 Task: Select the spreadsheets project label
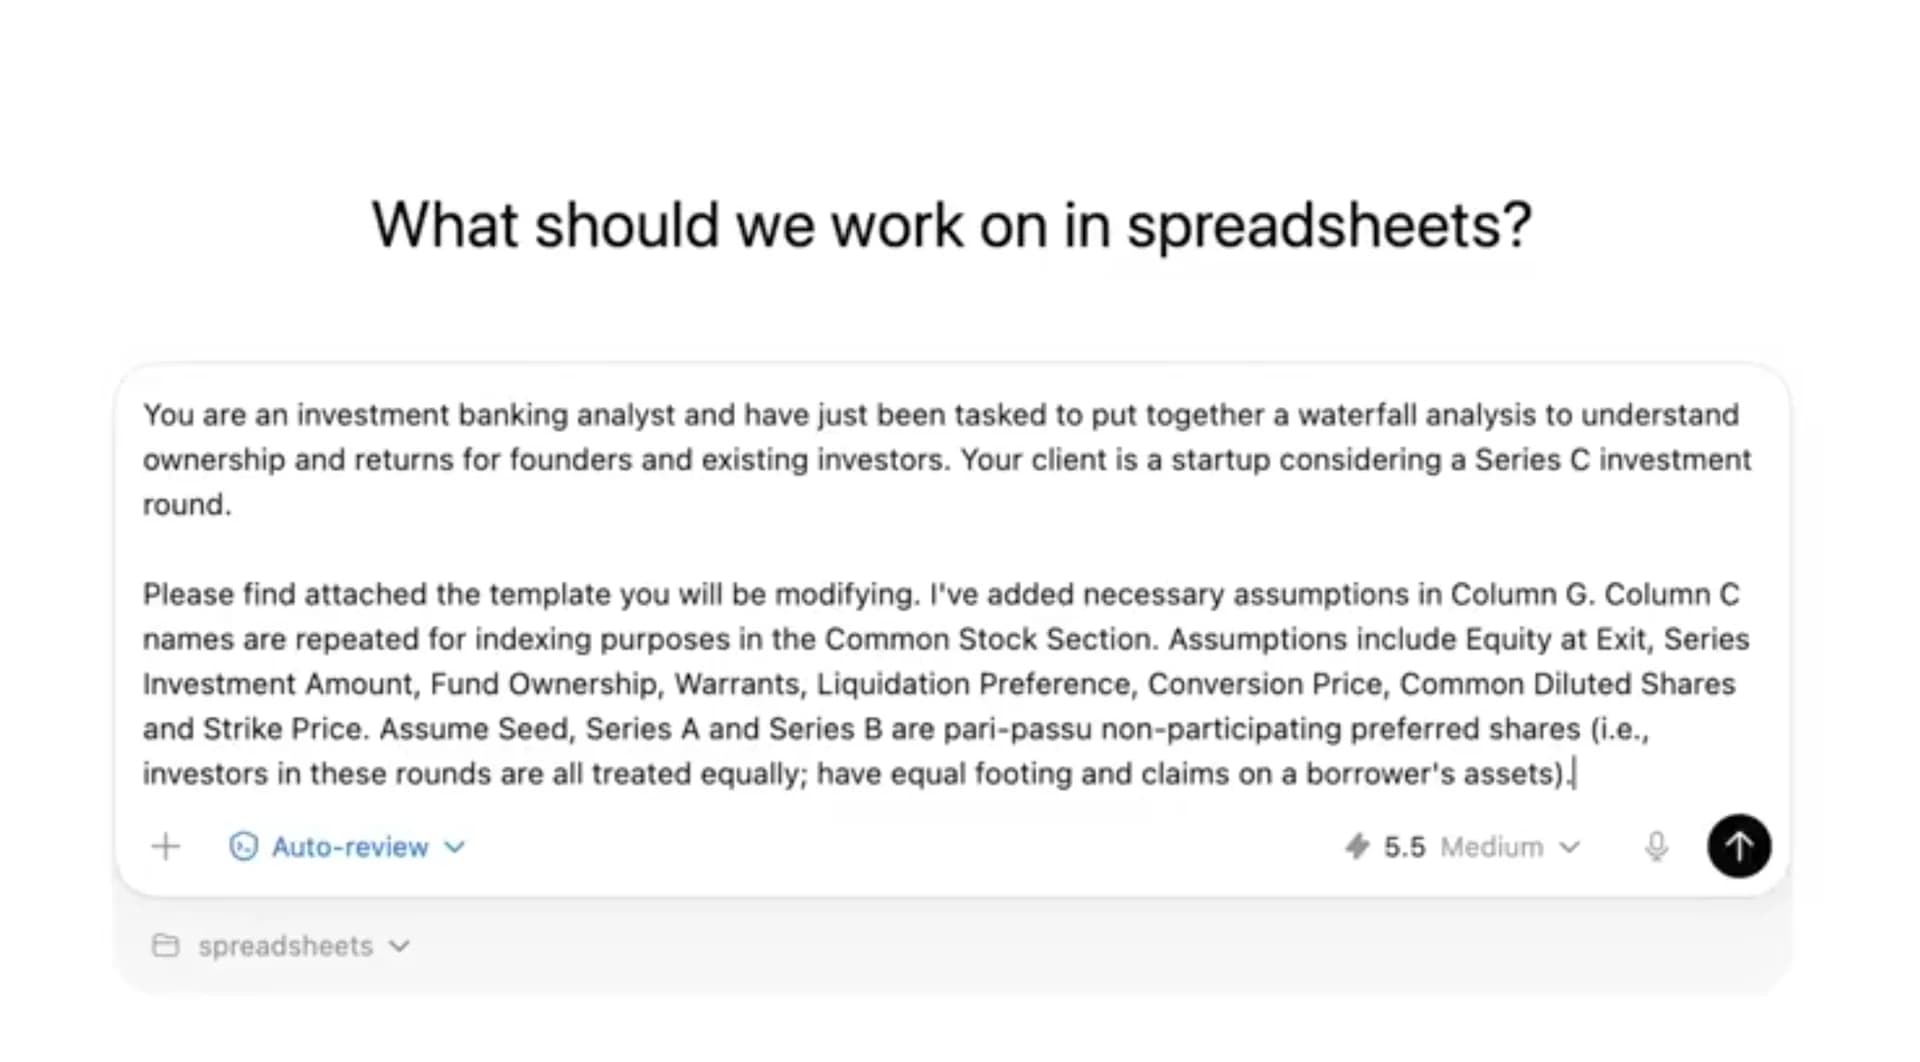click(286, 945)
